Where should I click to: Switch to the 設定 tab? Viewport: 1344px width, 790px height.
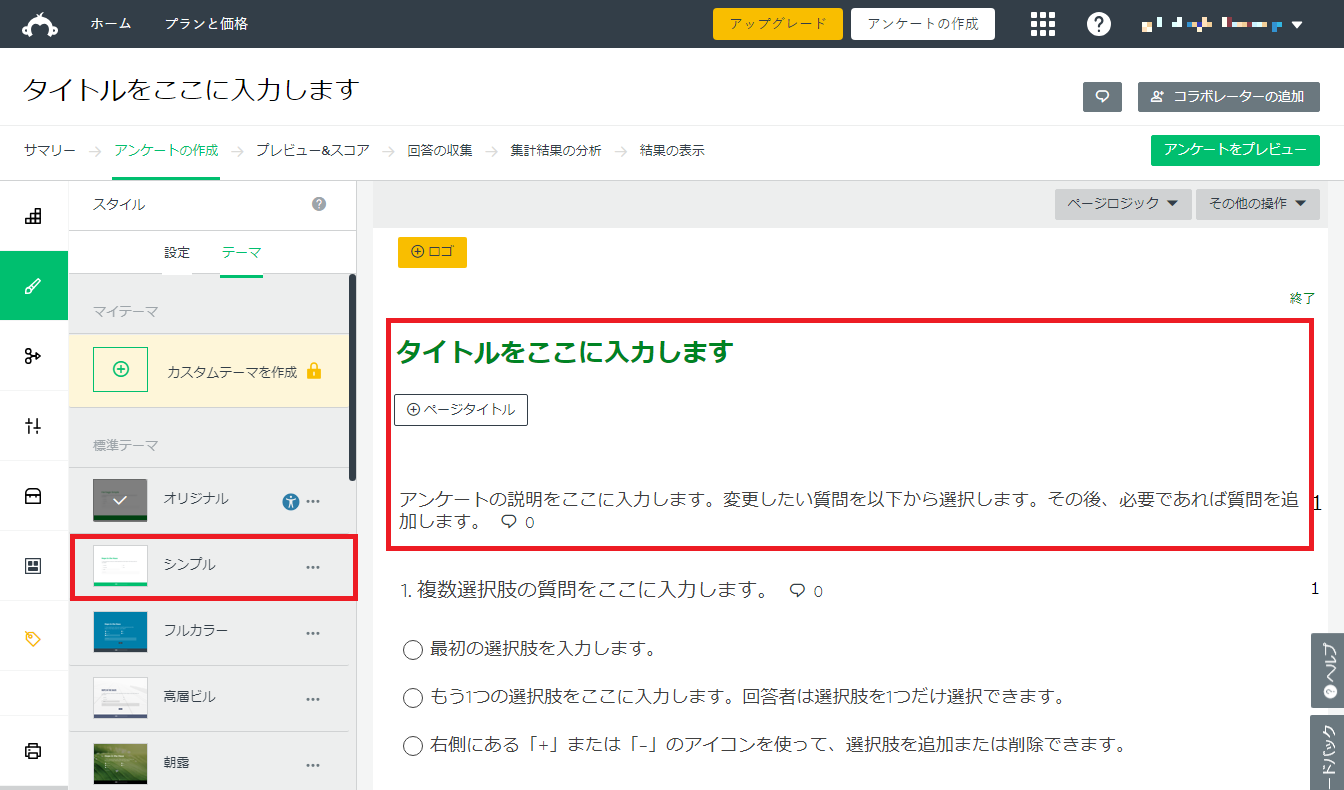point(177,253)
